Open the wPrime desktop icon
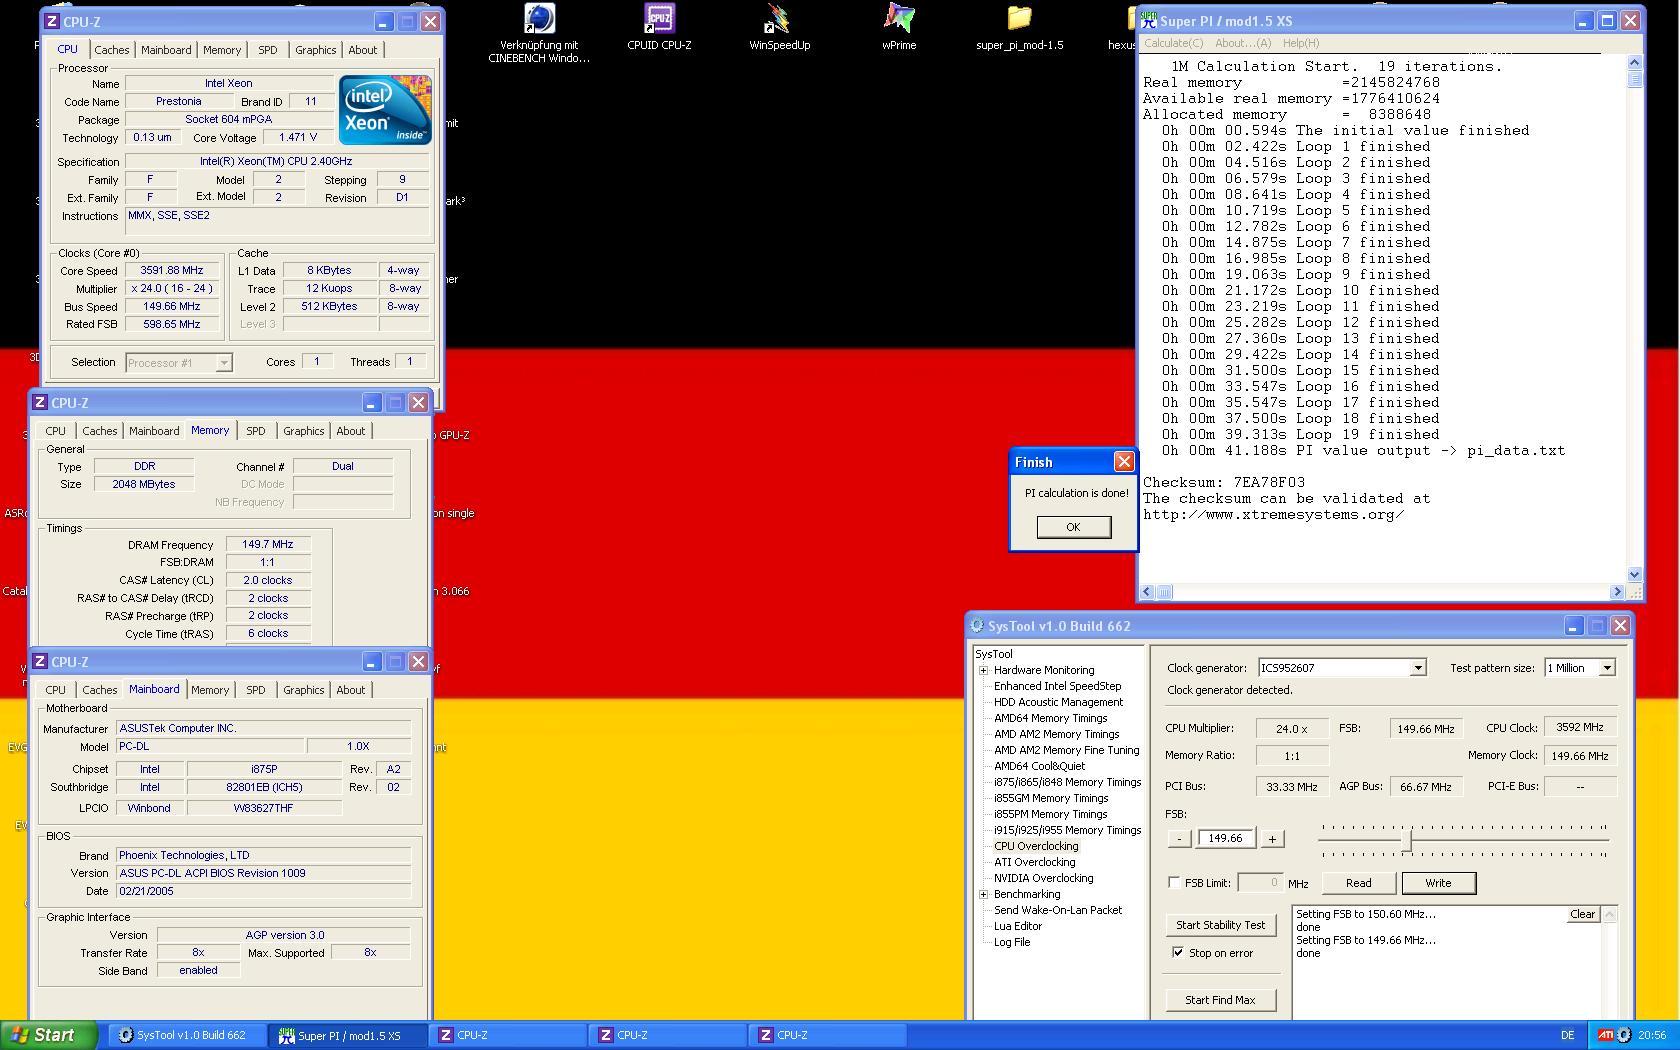This screenshot has height=1050, width=1680. 899,19
